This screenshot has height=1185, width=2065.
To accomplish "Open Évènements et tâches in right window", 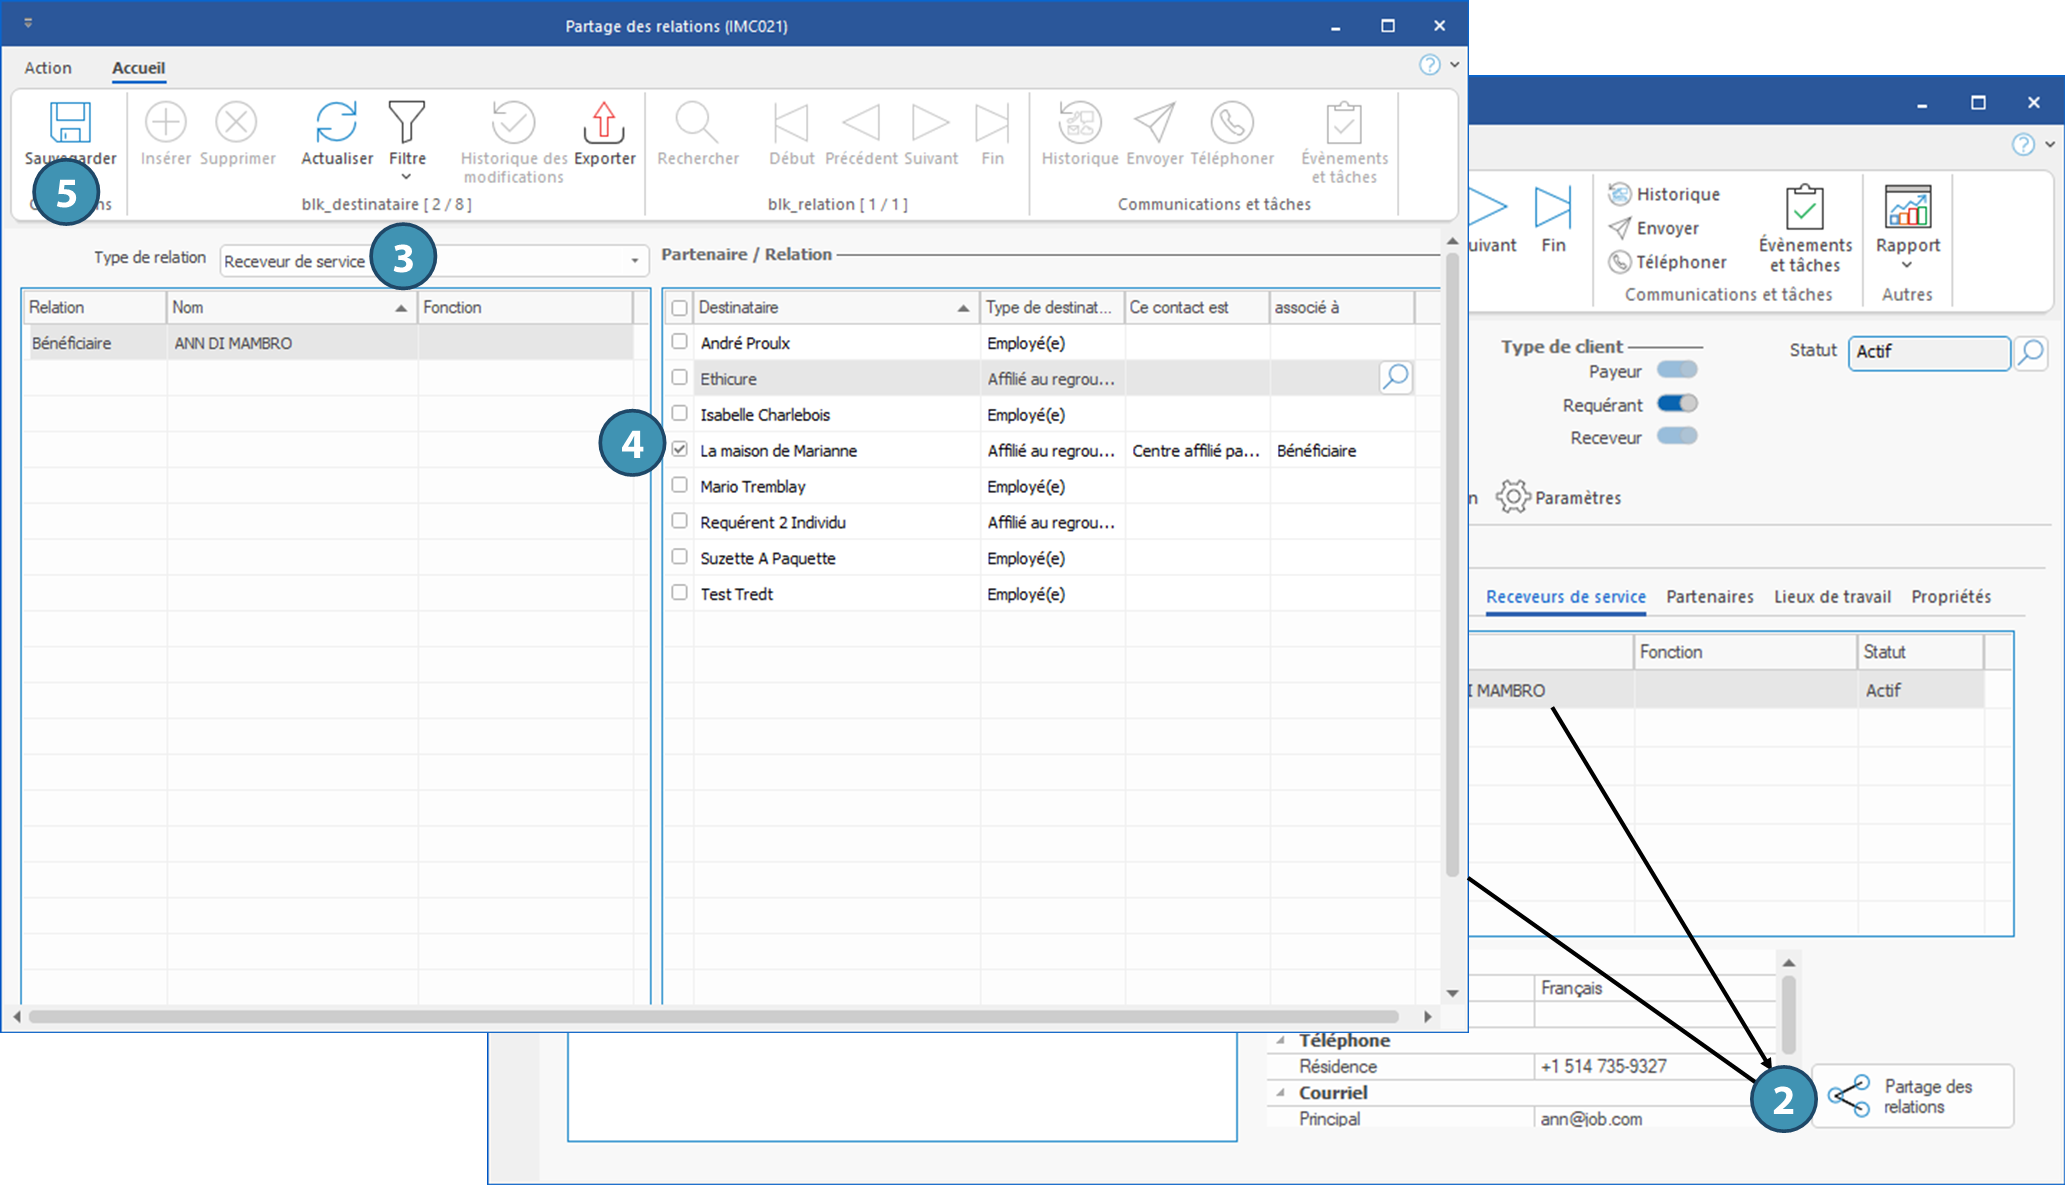I will 1805,209.
